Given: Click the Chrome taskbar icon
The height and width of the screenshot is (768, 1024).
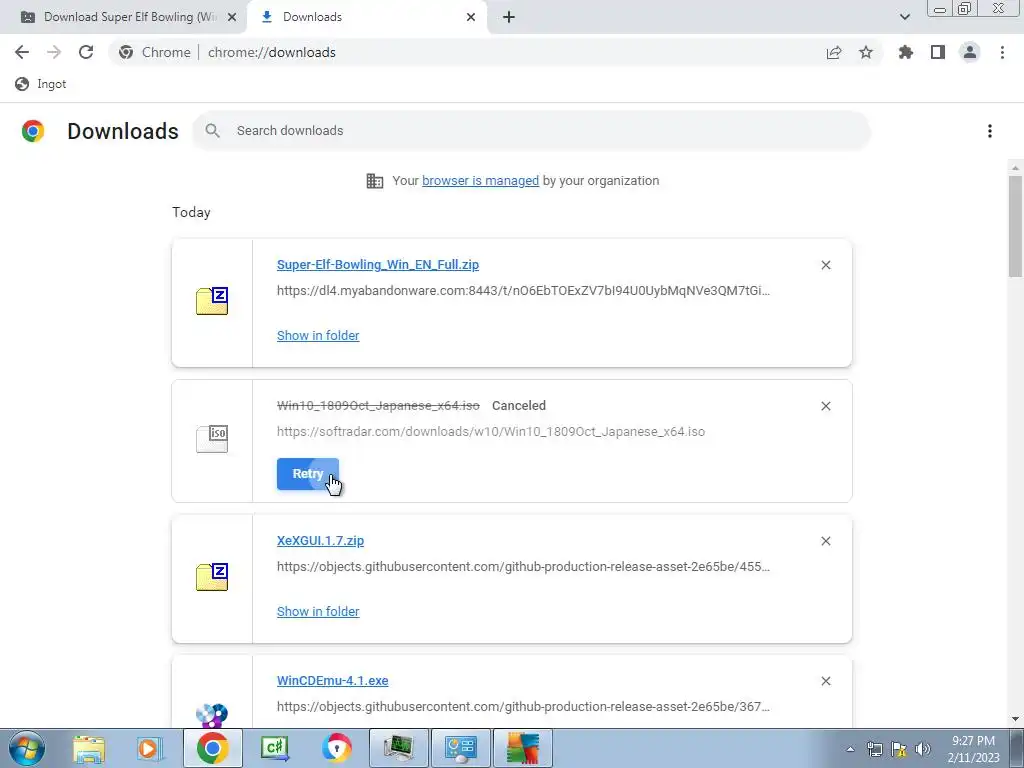Looking at the screenshot, I should pyautogui.click(x=212, y=748).
